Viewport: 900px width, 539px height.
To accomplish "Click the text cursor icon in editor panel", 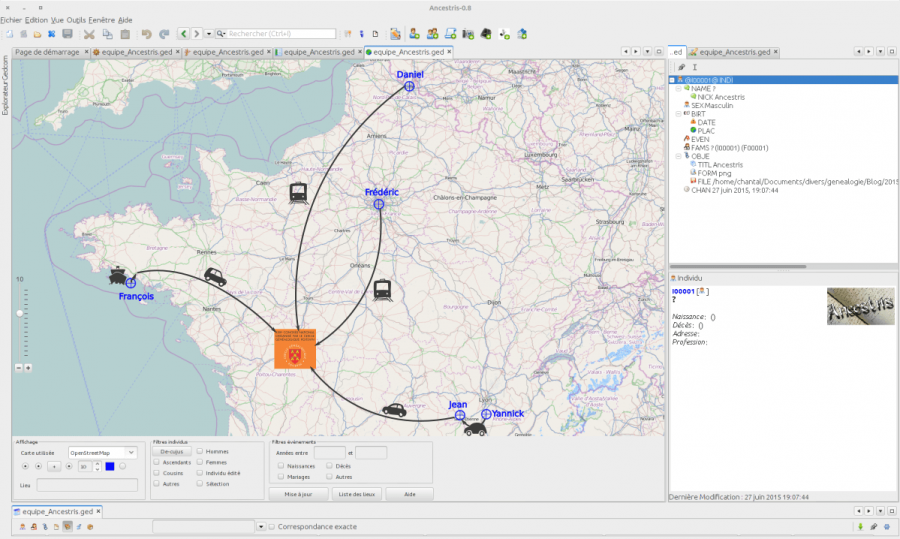I will coord(695,67).
